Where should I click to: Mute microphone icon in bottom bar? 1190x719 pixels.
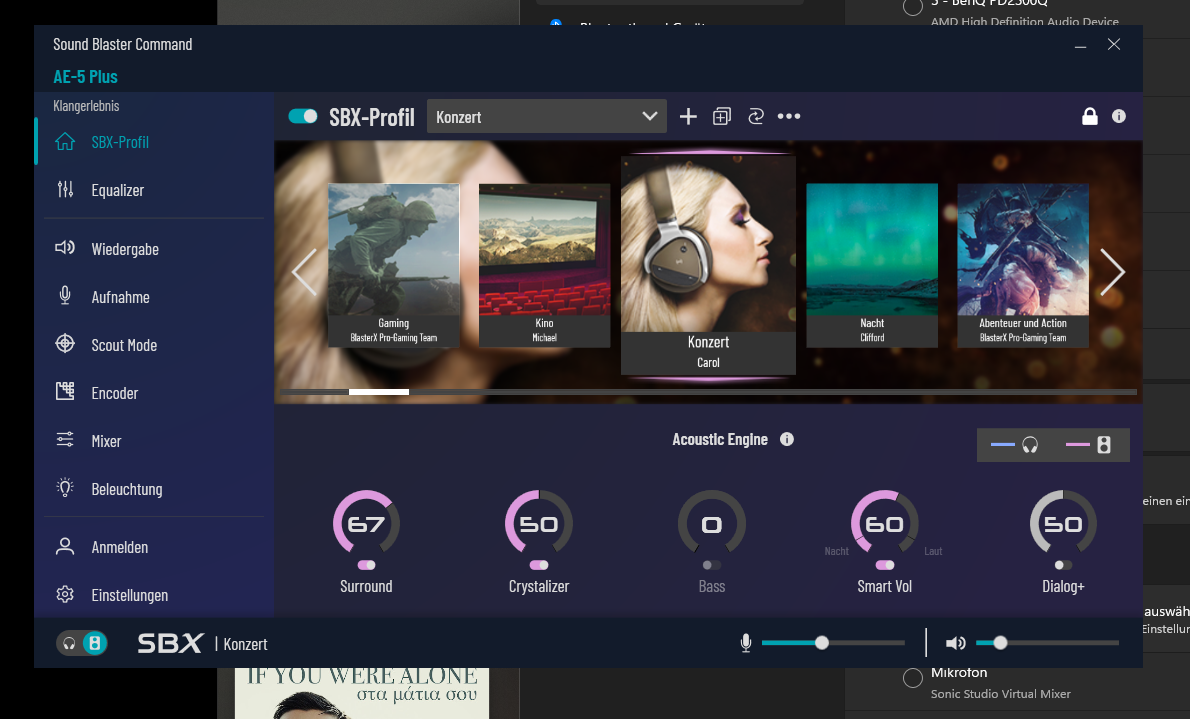(746, 643)
